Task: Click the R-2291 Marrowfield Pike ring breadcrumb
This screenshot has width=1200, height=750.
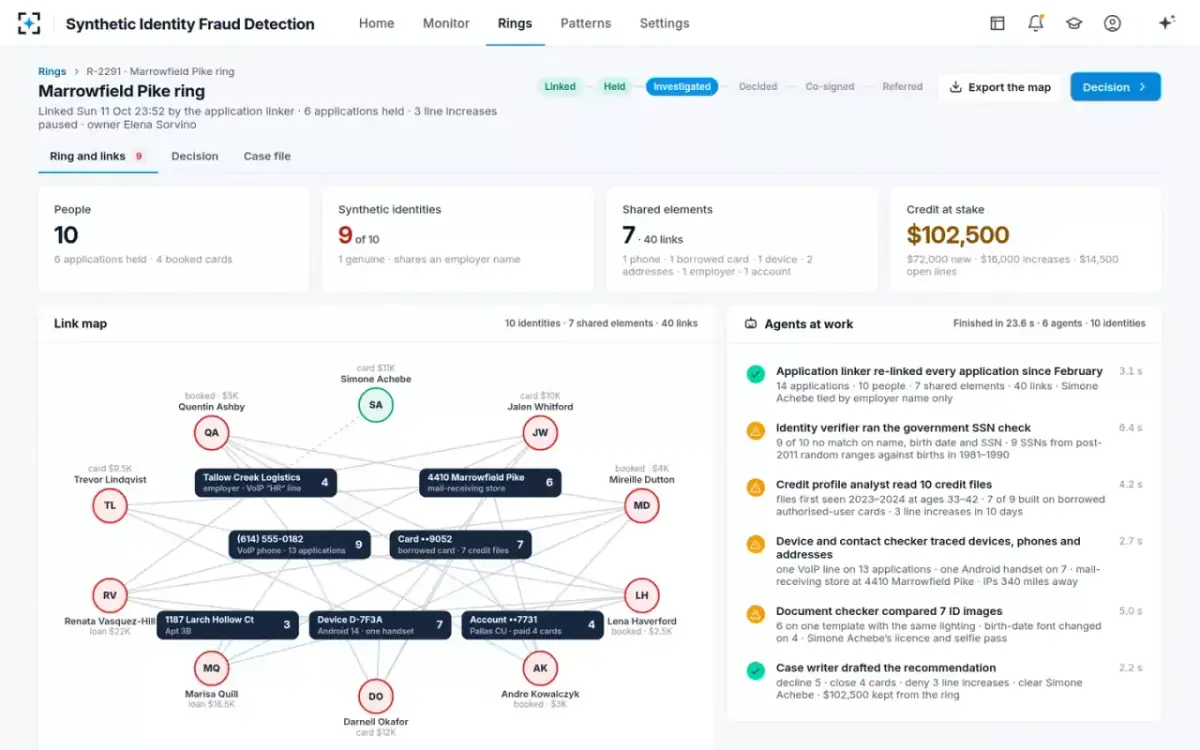Action: (x=161, y=72)
